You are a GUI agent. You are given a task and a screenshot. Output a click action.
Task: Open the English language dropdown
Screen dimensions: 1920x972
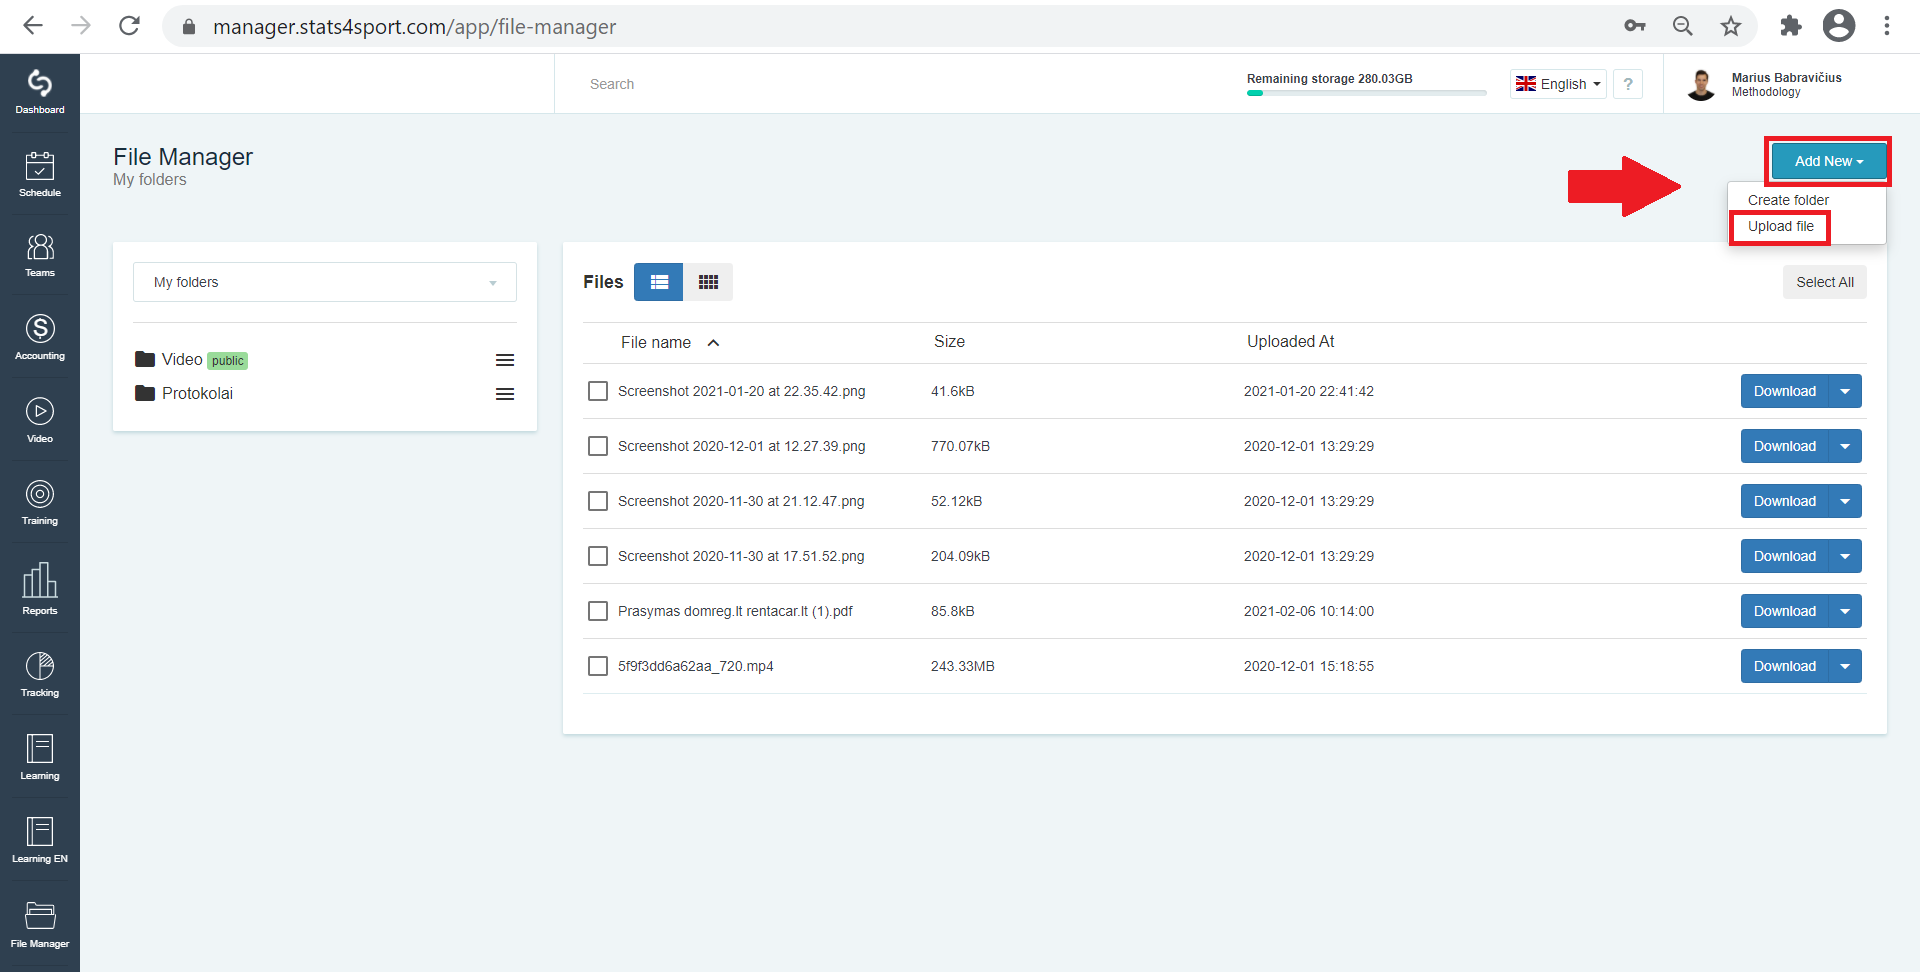(x=1558, y=84)
